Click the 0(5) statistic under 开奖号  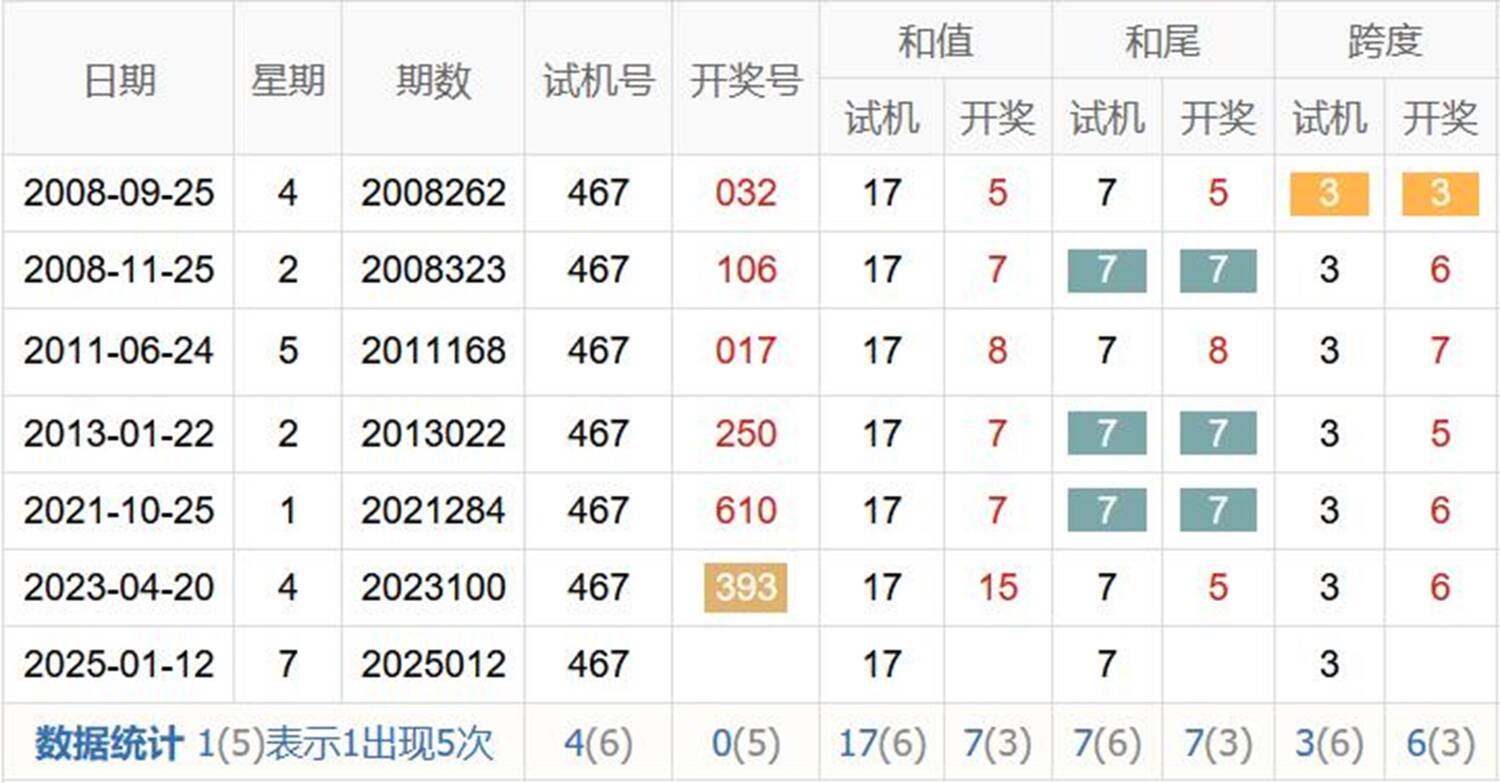(x=746, y=744)
